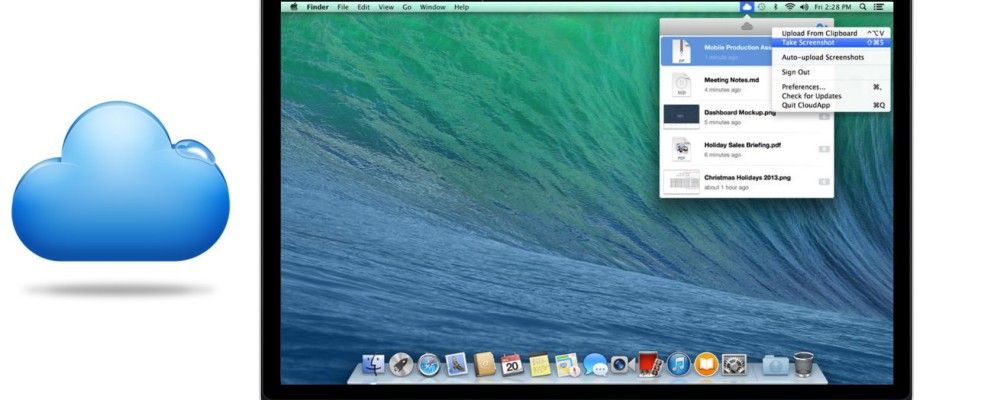Open Launchpad rocket icon in Dock
Viewport: 994px width, 400px height.
(401, 365)
